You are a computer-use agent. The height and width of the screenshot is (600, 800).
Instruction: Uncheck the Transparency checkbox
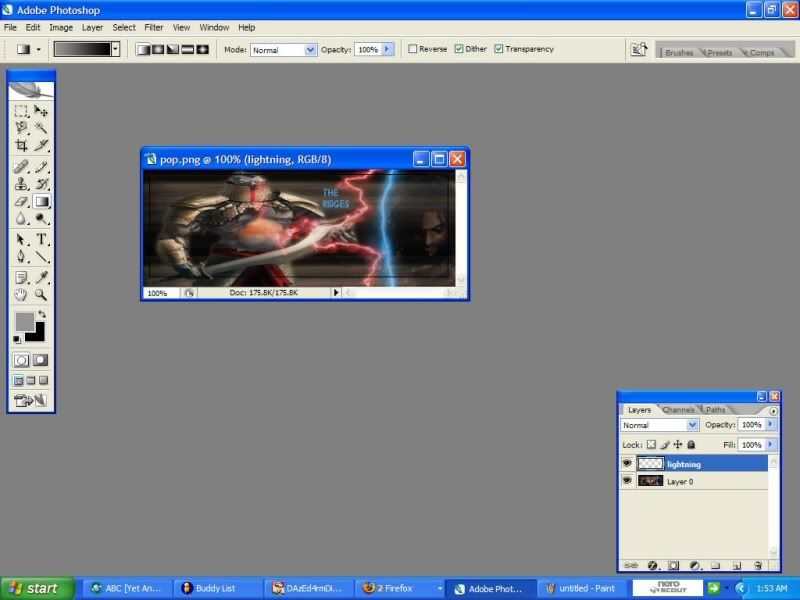(x=498, y=49)
